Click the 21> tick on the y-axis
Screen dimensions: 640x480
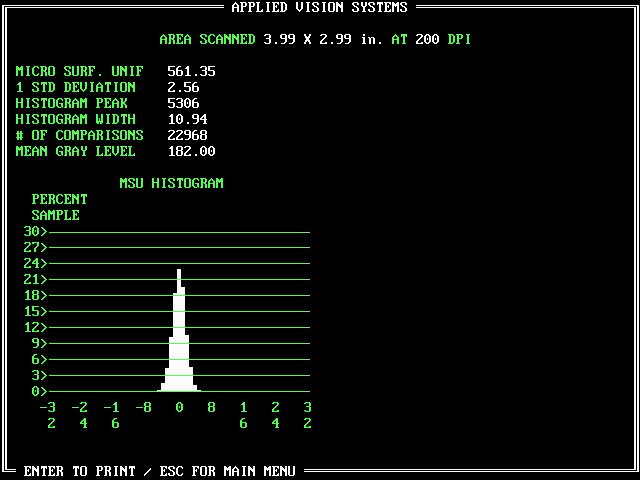point(36,279)
